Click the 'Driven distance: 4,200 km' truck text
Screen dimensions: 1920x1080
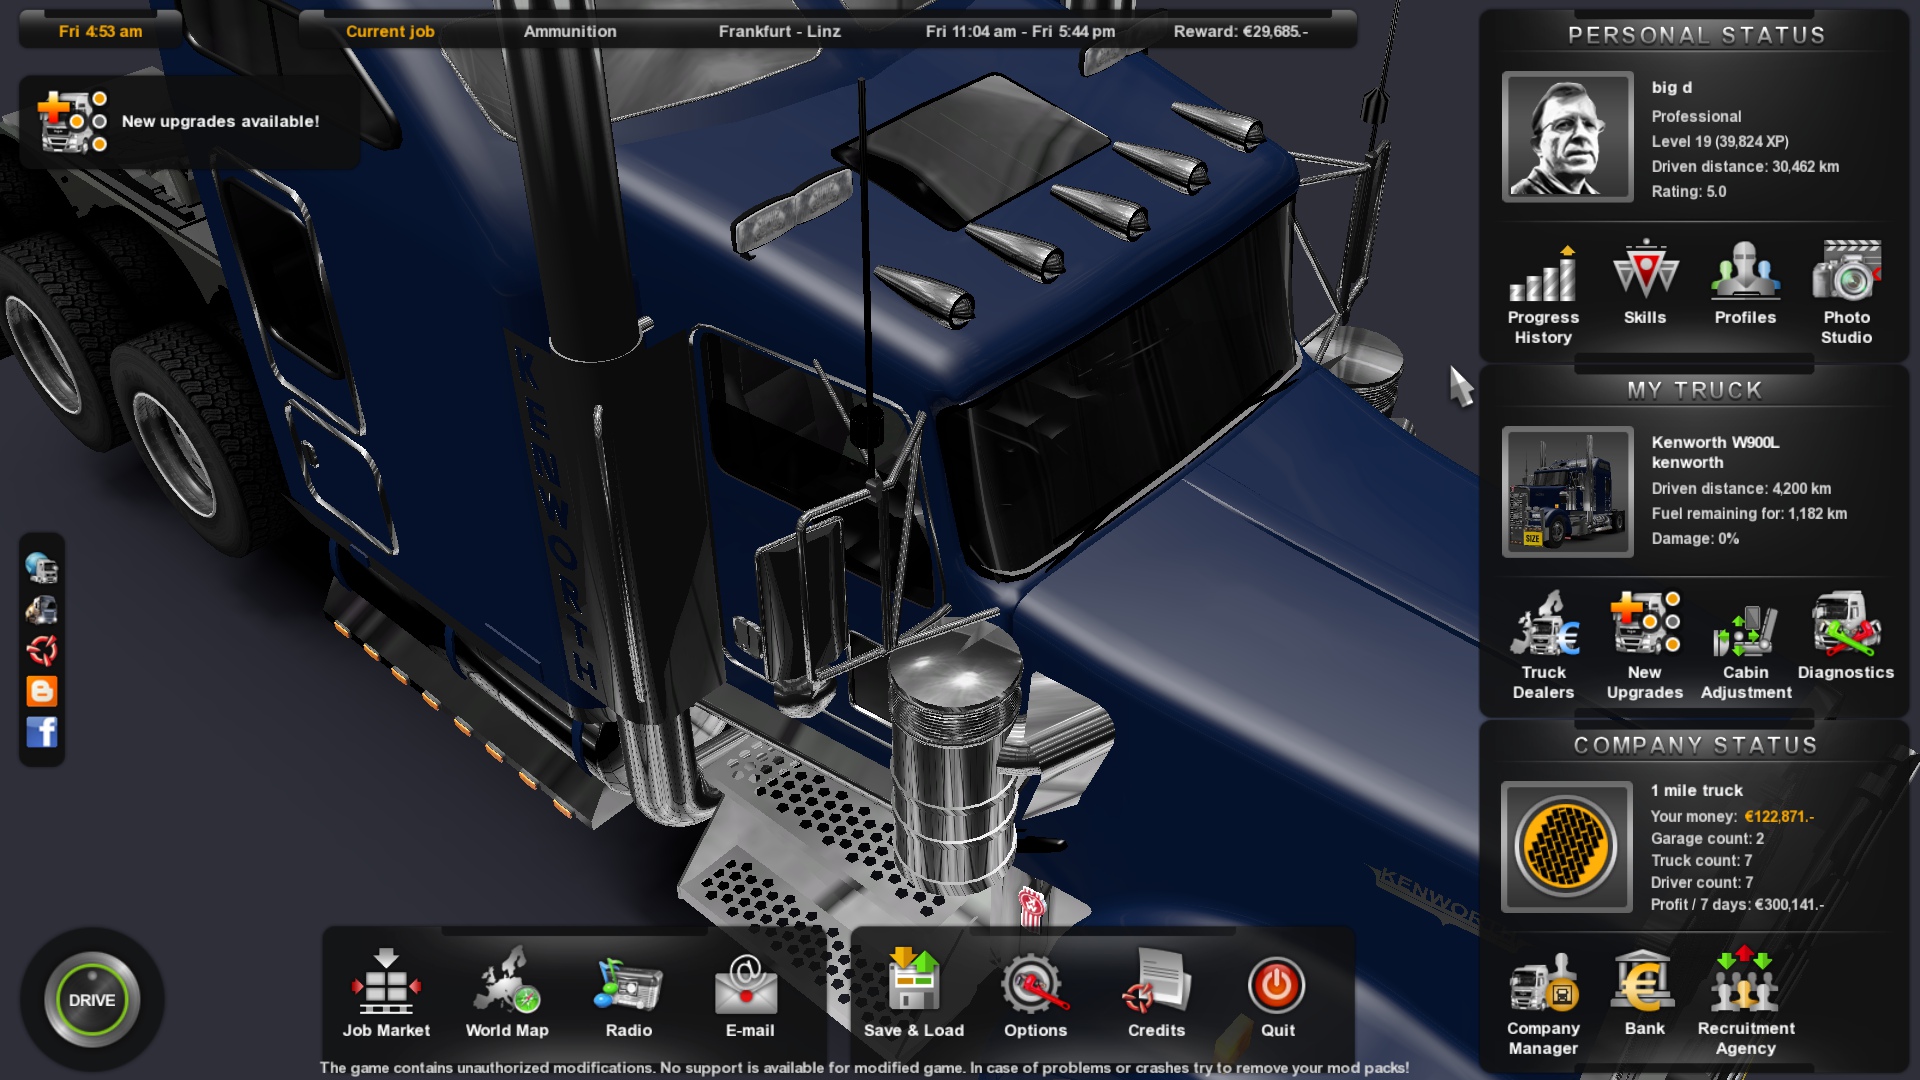(1741, 488)
